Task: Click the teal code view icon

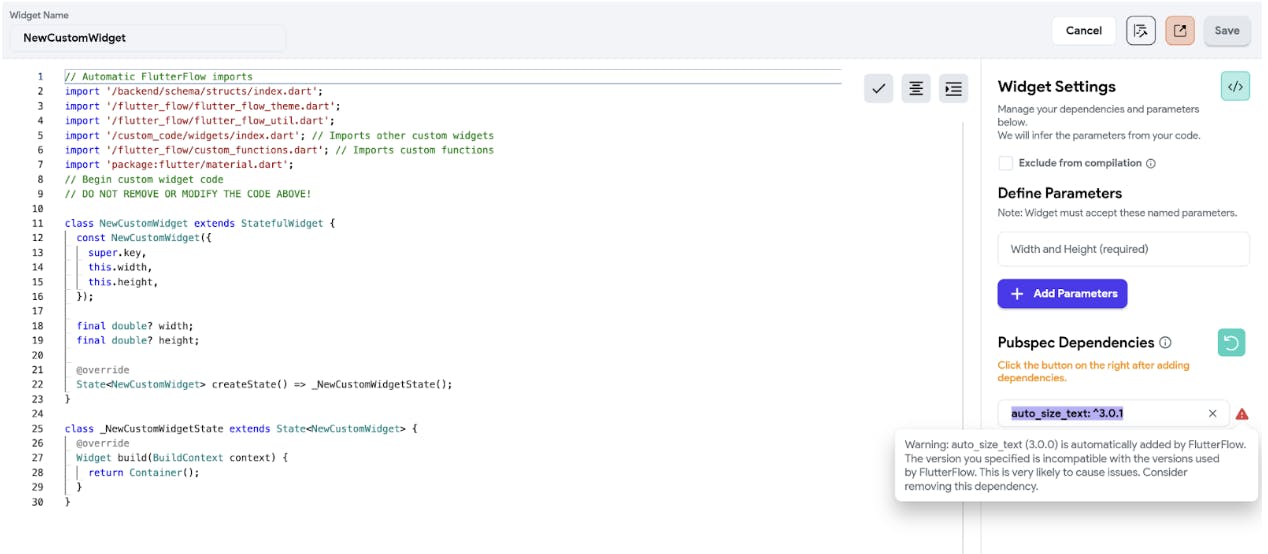Action: [1235, 87]
